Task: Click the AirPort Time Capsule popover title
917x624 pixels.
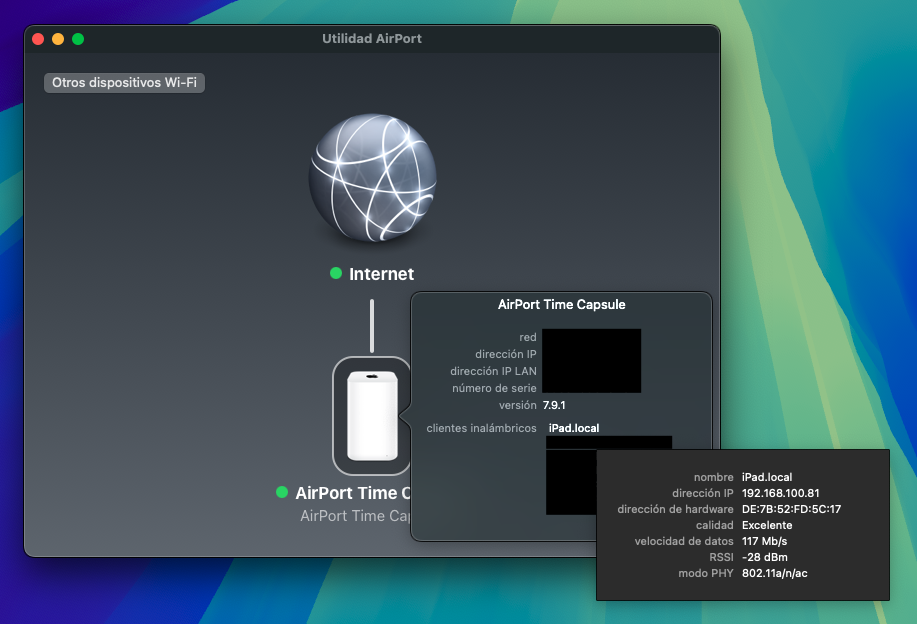Action: coord(561,305)
